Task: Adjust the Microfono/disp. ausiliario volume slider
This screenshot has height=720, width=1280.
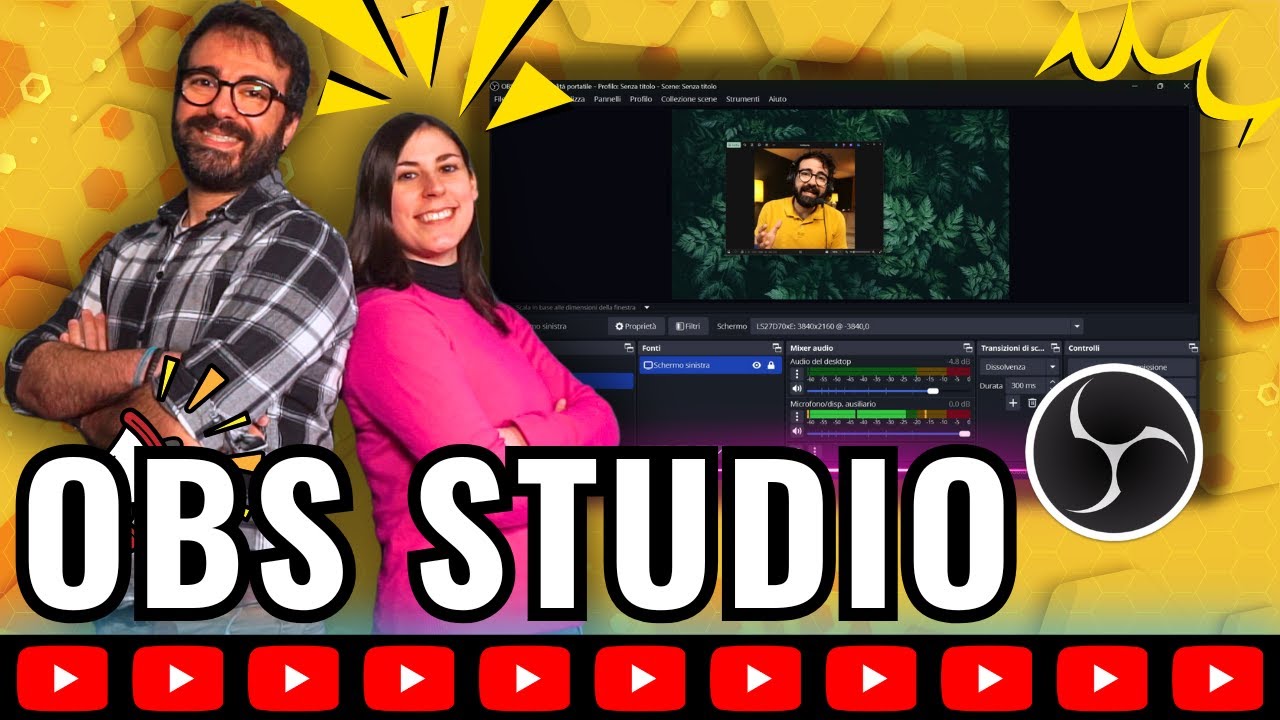Action: (888, 433)
